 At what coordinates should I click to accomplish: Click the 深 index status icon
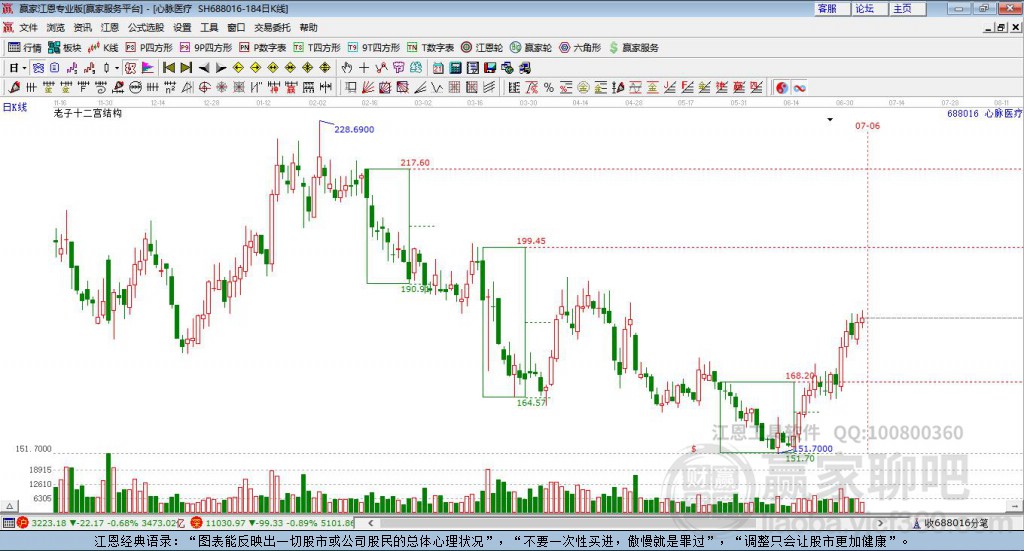pyautogui.click(x=197, y=523)
